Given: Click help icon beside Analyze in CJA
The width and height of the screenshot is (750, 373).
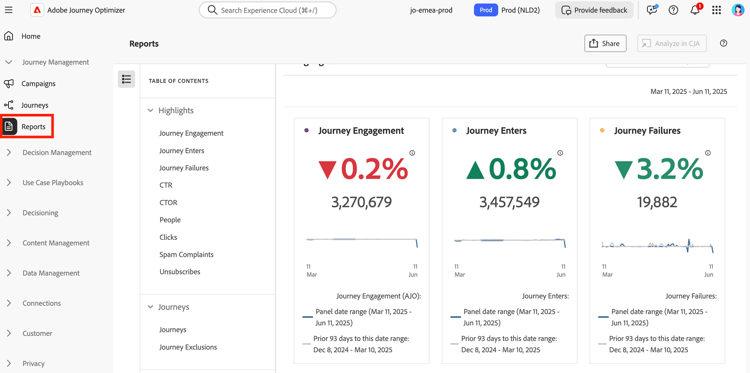Looking at the screenshot, I should tap(723, 44).
